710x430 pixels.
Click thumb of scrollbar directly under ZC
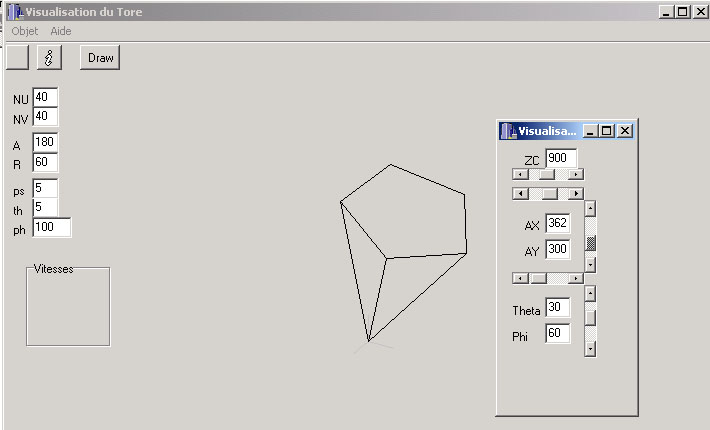click(x=547, y=174)
